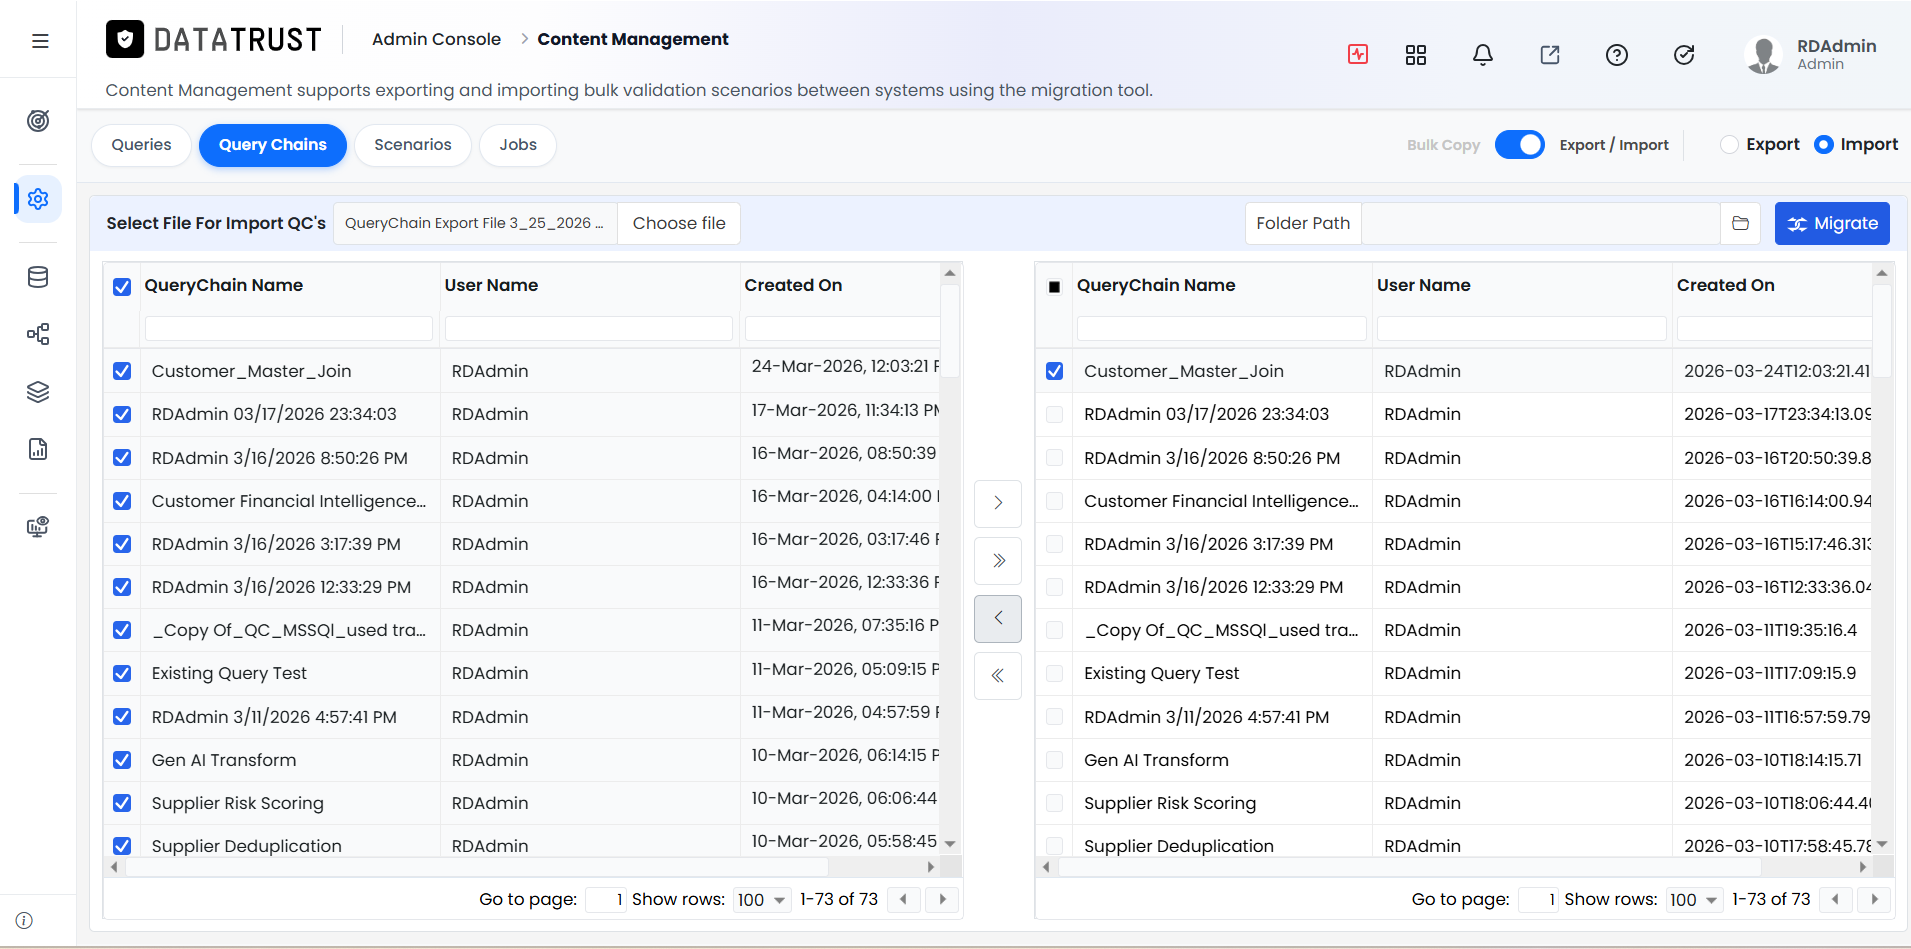Click the left QueryChain Name filter field

(x=288, y=328)
